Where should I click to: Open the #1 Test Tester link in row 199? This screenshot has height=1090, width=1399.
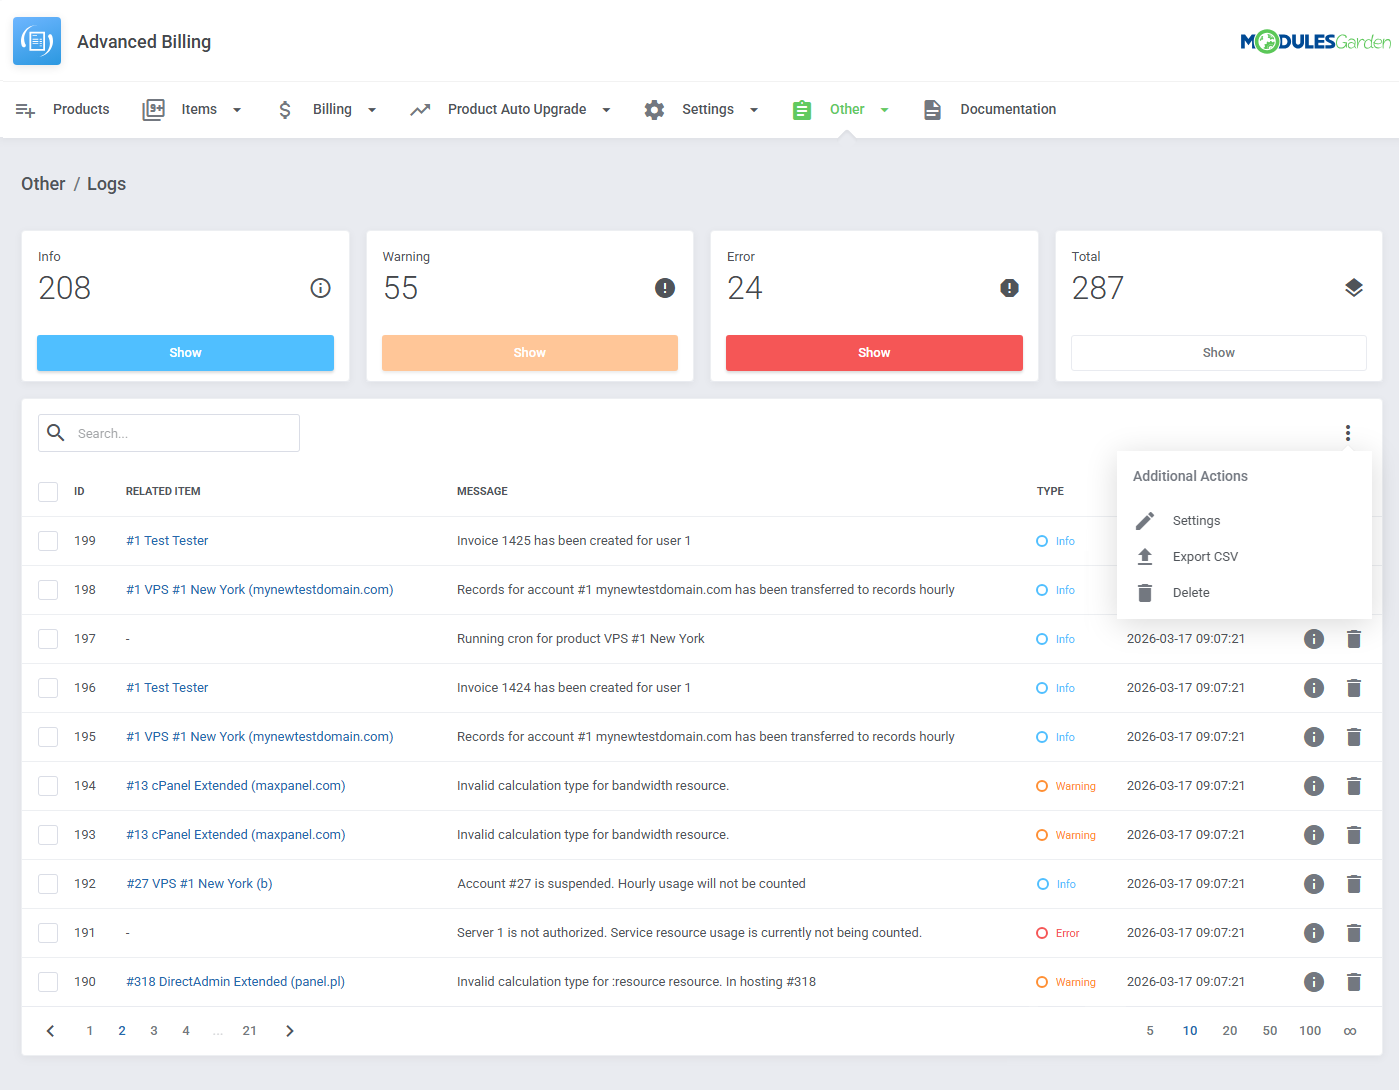[167, 541]
